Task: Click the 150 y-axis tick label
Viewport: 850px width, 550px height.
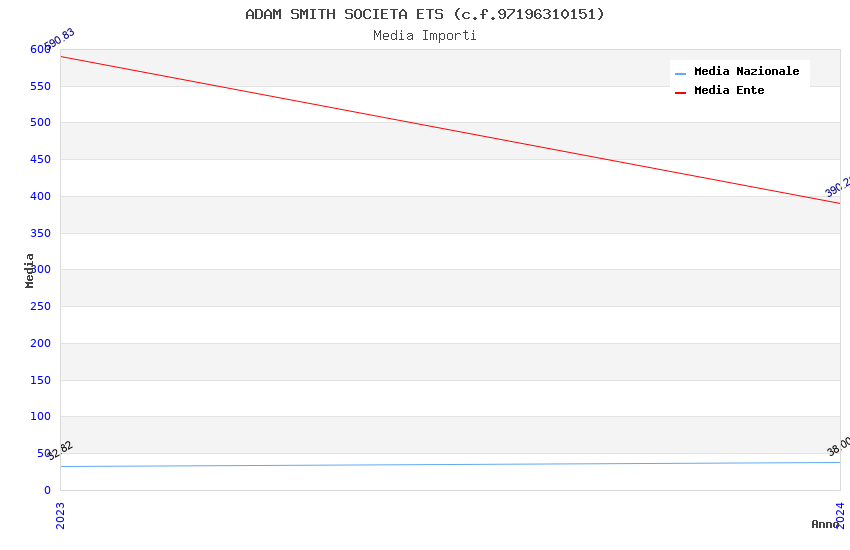Action: pos(40,380)
